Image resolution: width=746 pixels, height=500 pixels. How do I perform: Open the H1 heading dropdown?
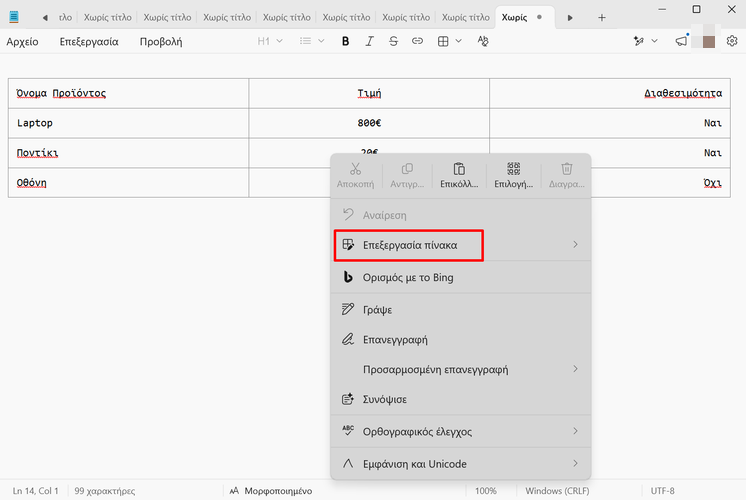pyautogui.click(x=270, y=41)
